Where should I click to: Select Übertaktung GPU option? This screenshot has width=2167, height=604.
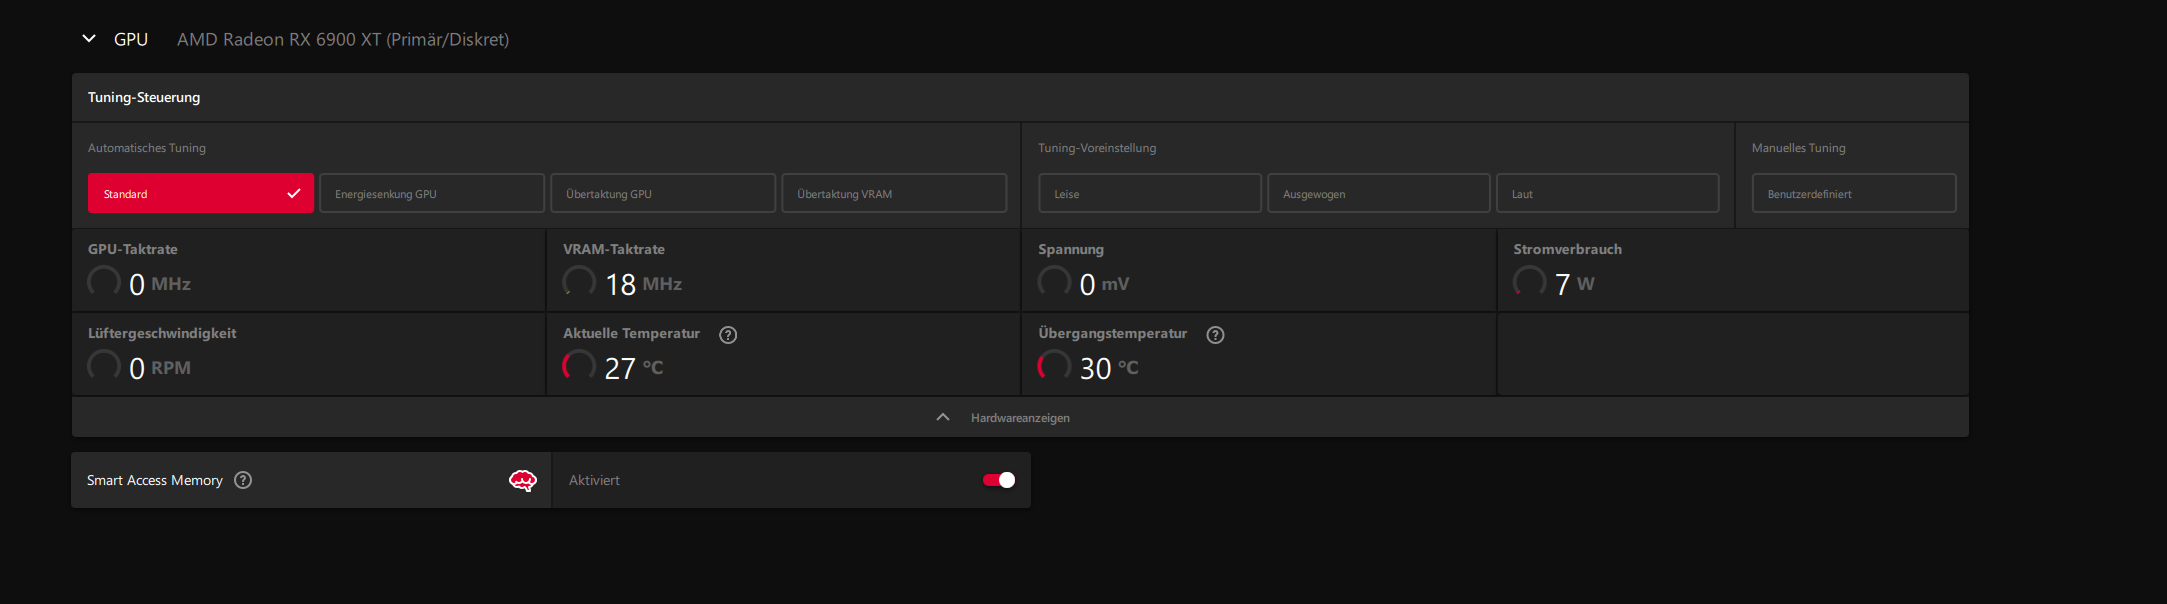(663, 193)
